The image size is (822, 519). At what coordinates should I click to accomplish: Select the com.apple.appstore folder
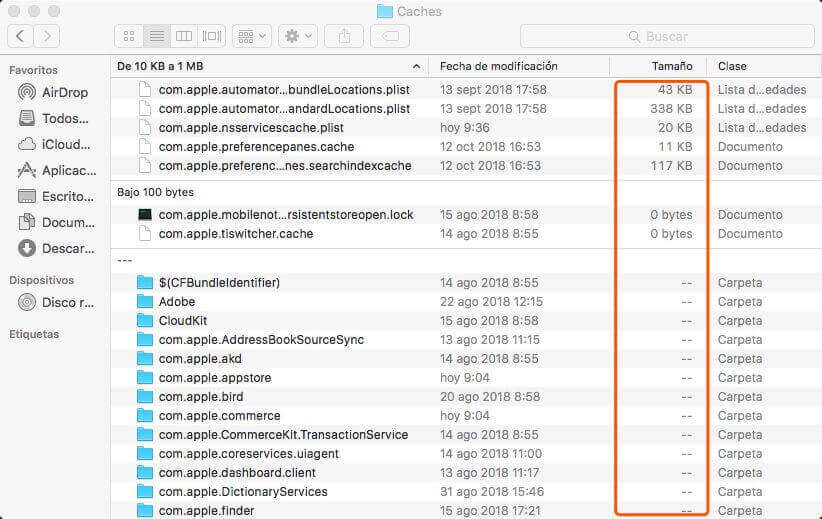[x=215, y=377]
